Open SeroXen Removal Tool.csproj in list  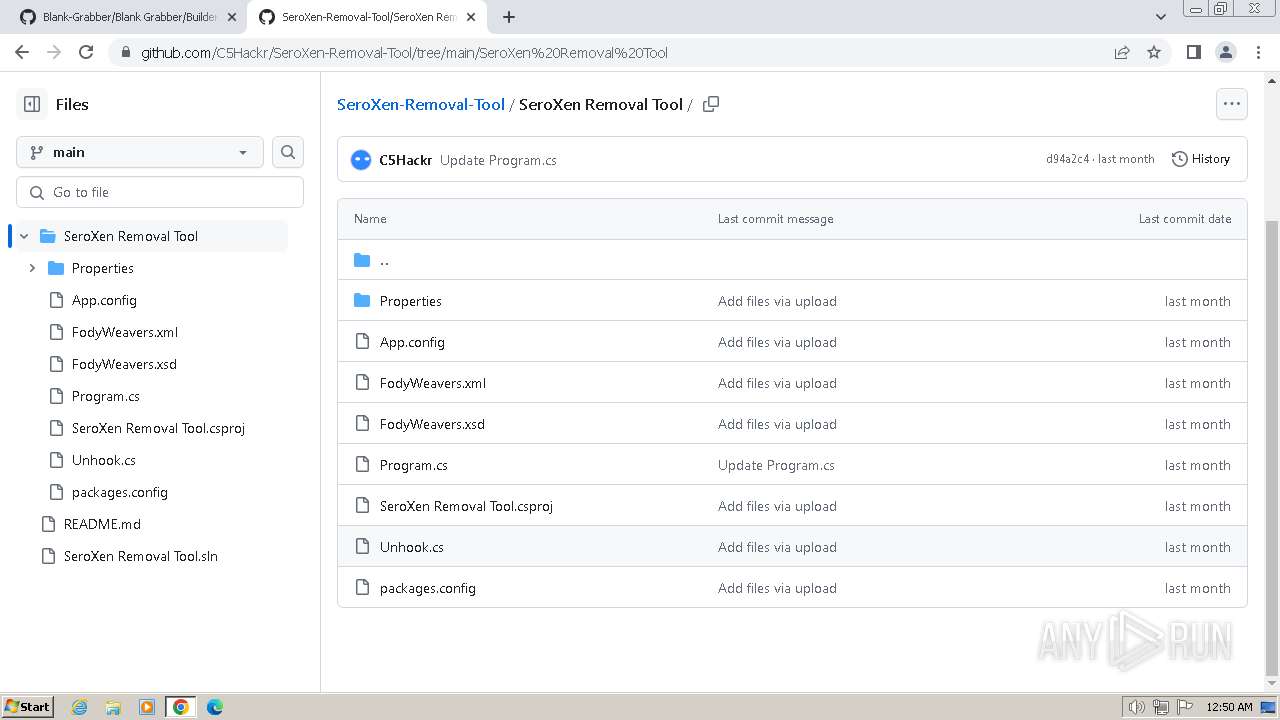(466, 506)
